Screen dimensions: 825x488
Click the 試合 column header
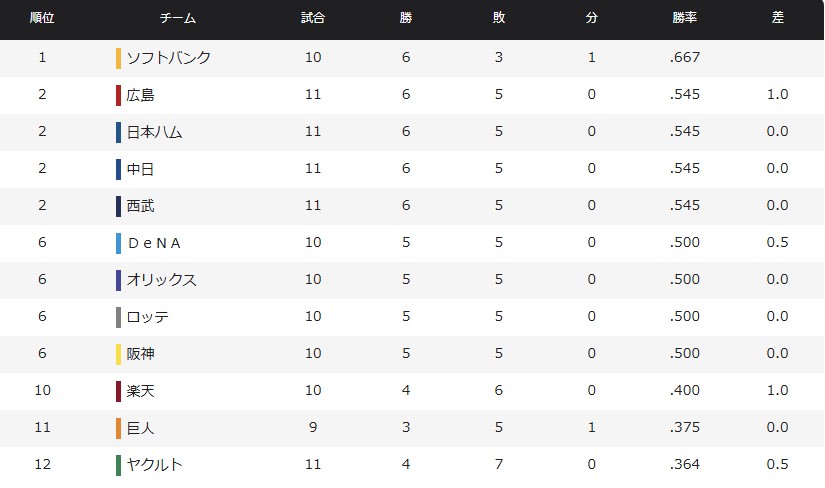tap(313, 19)
